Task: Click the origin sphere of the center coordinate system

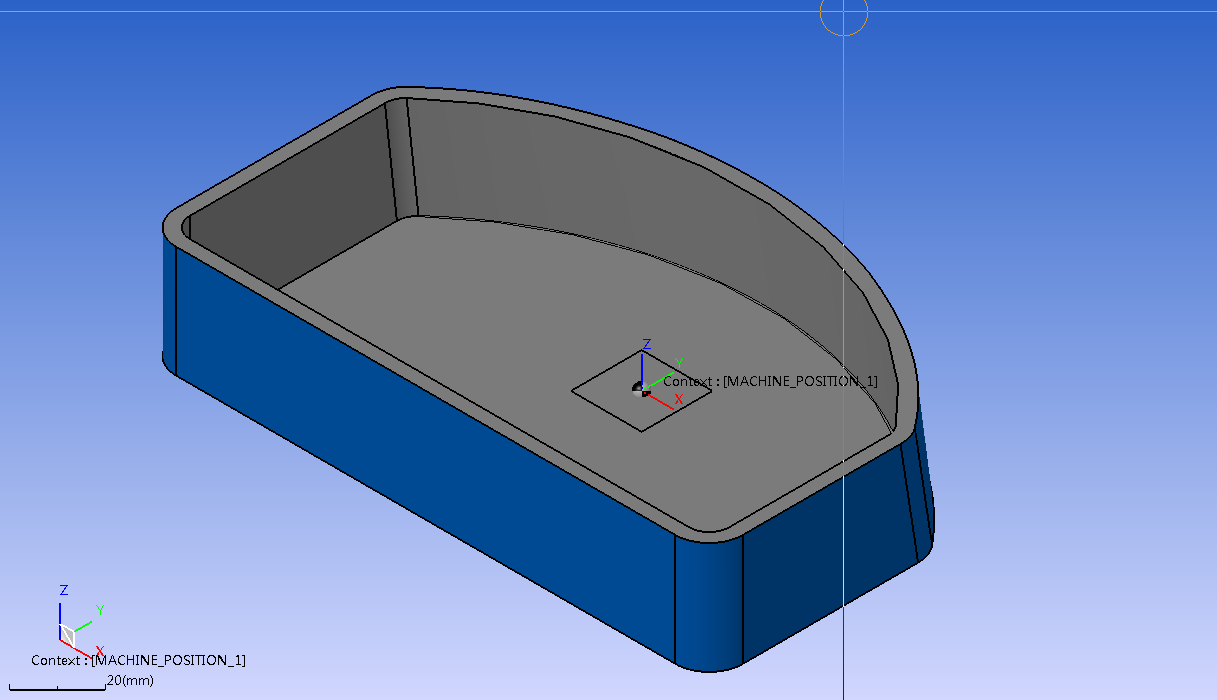Action: point(639,388)
